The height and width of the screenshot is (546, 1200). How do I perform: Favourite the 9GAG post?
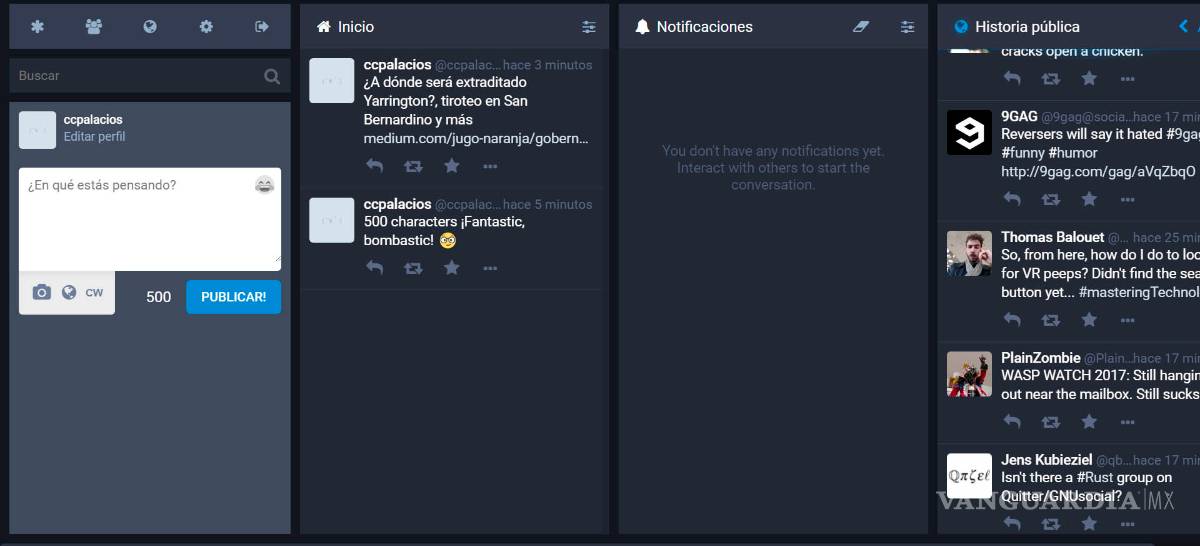pyautogui.click(x=1089, y=199)
